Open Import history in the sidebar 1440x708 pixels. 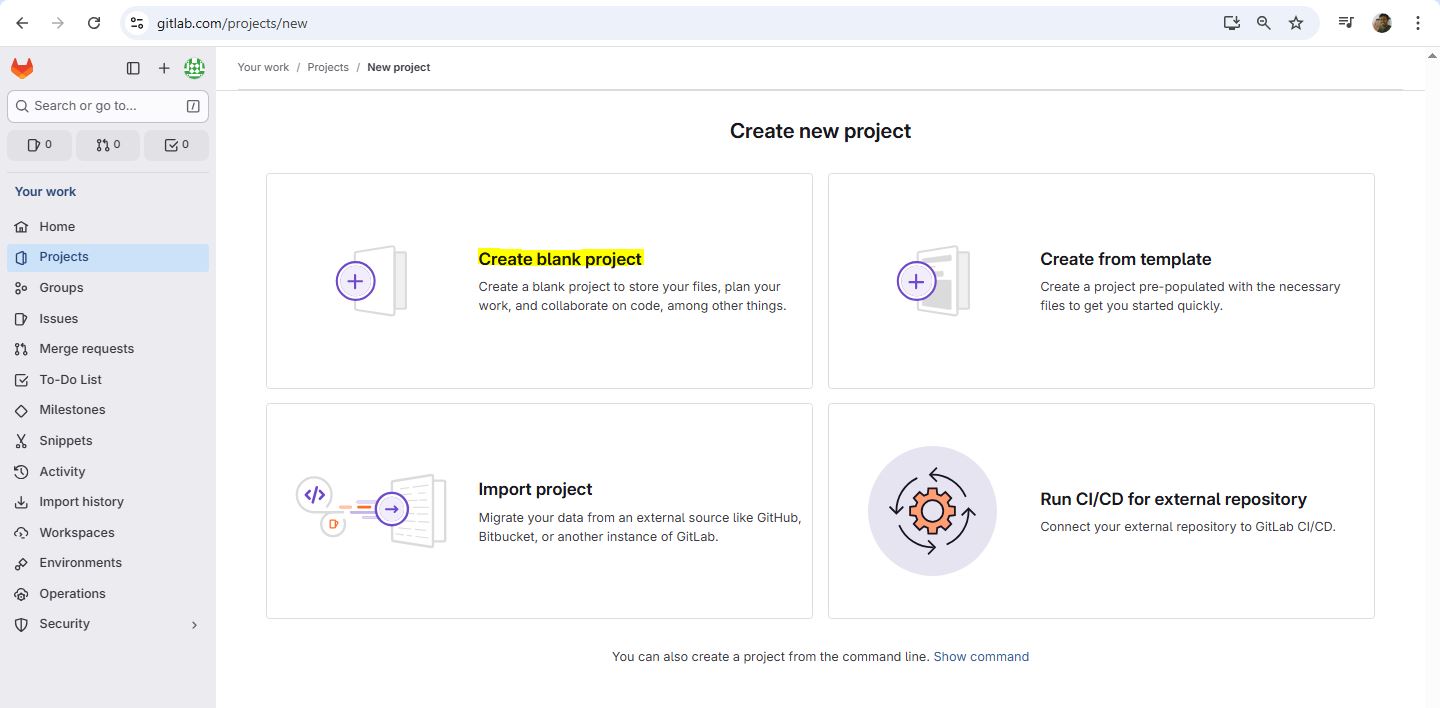click(81, 502)
